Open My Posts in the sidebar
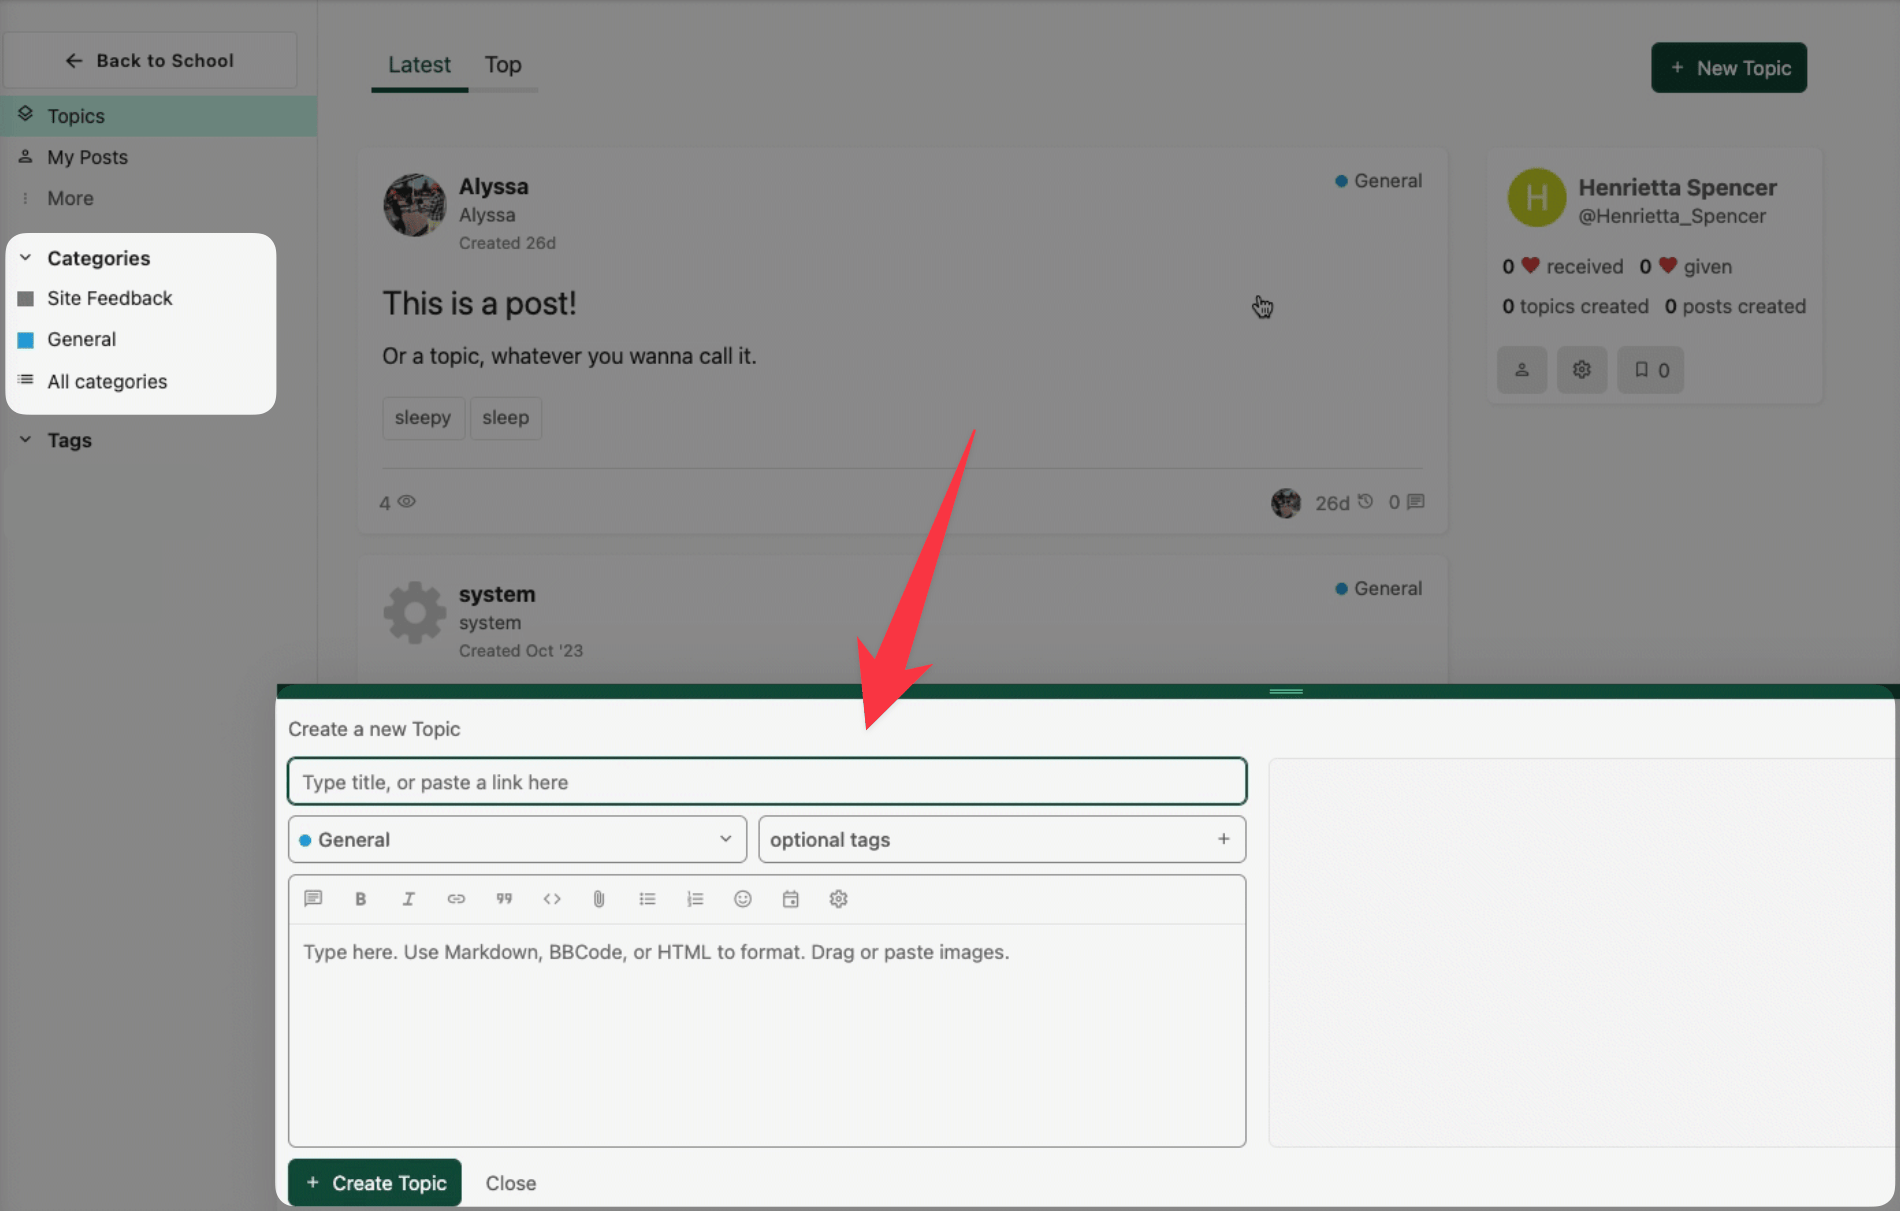This screenshot has width=1900, height=1211. point(87,157)
